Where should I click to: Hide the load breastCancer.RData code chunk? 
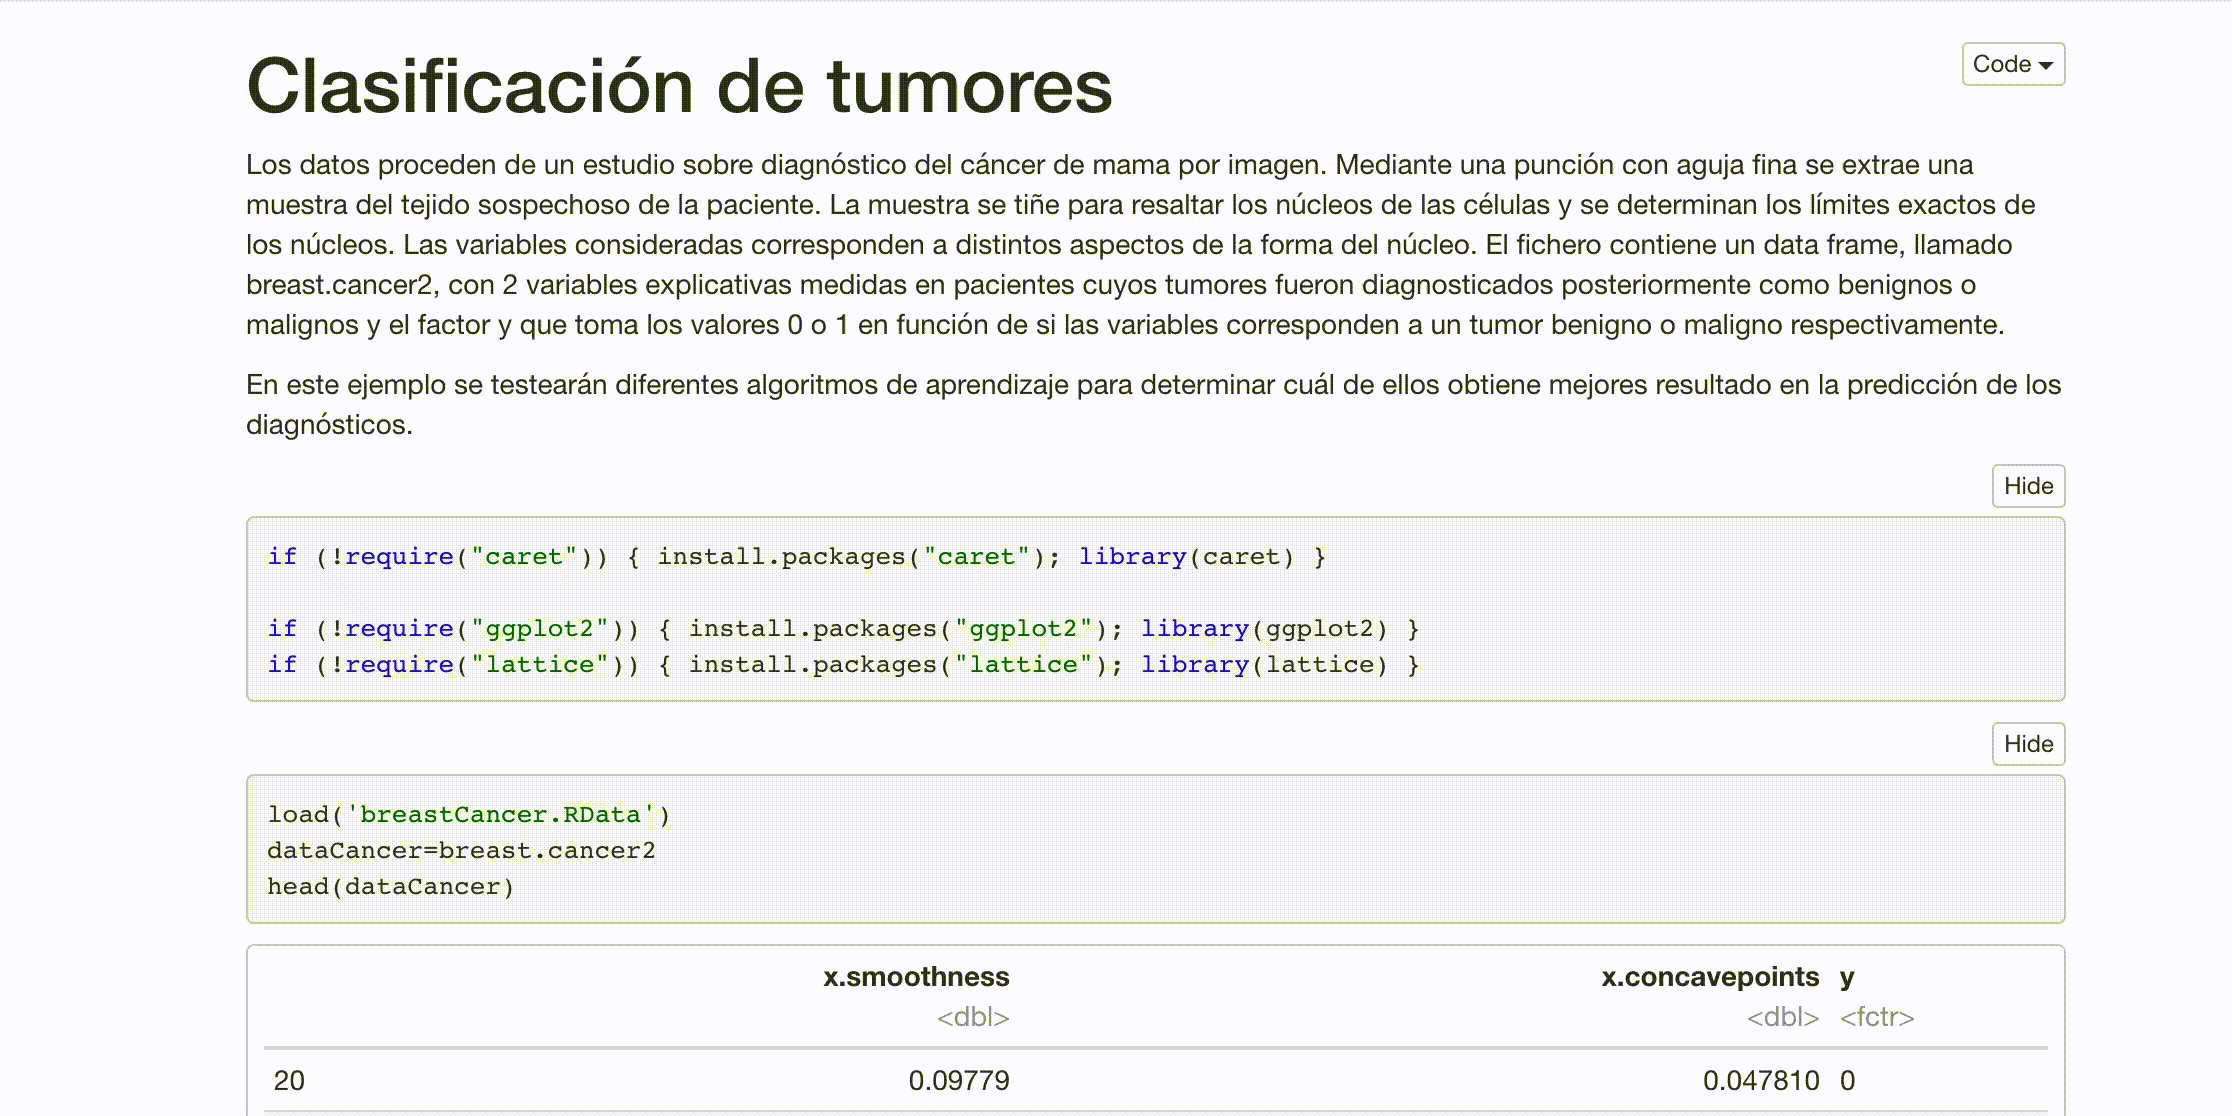pos(2027,744)
